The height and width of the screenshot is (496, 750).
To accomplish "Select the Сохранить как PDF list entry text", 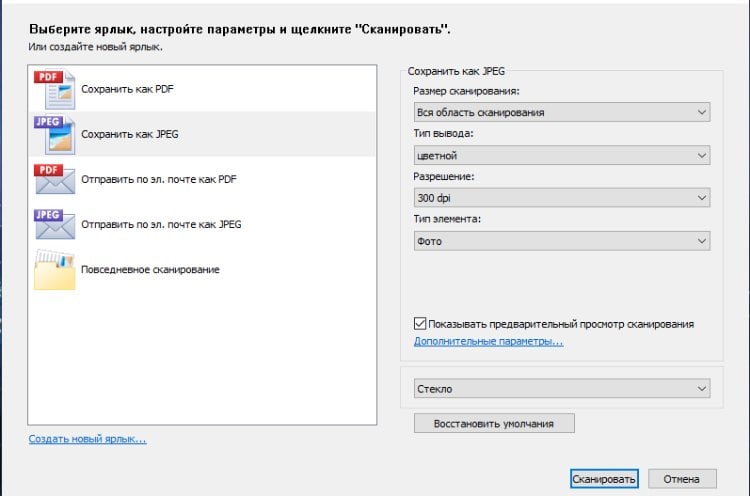I will (x=127, y=89).
